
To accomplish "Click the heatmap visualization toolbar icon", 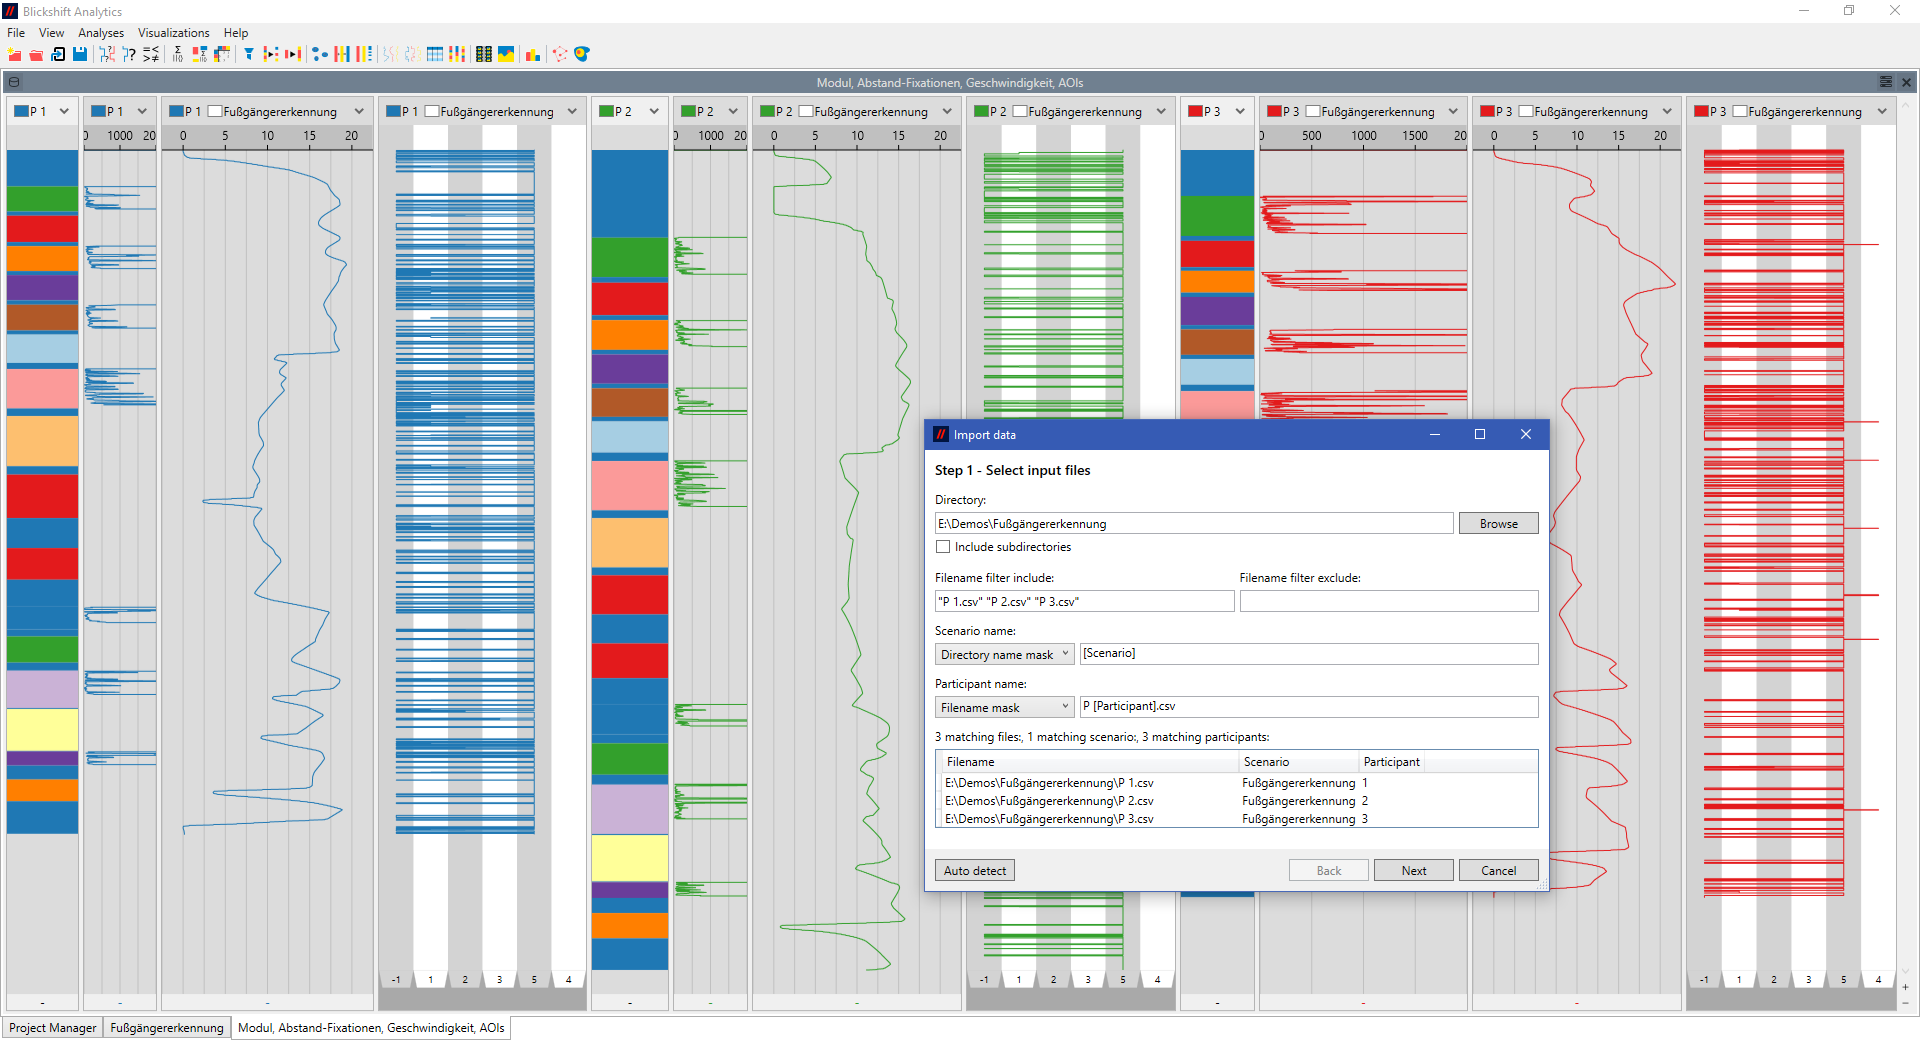I will pyautogui.click(x=506, y=54).
